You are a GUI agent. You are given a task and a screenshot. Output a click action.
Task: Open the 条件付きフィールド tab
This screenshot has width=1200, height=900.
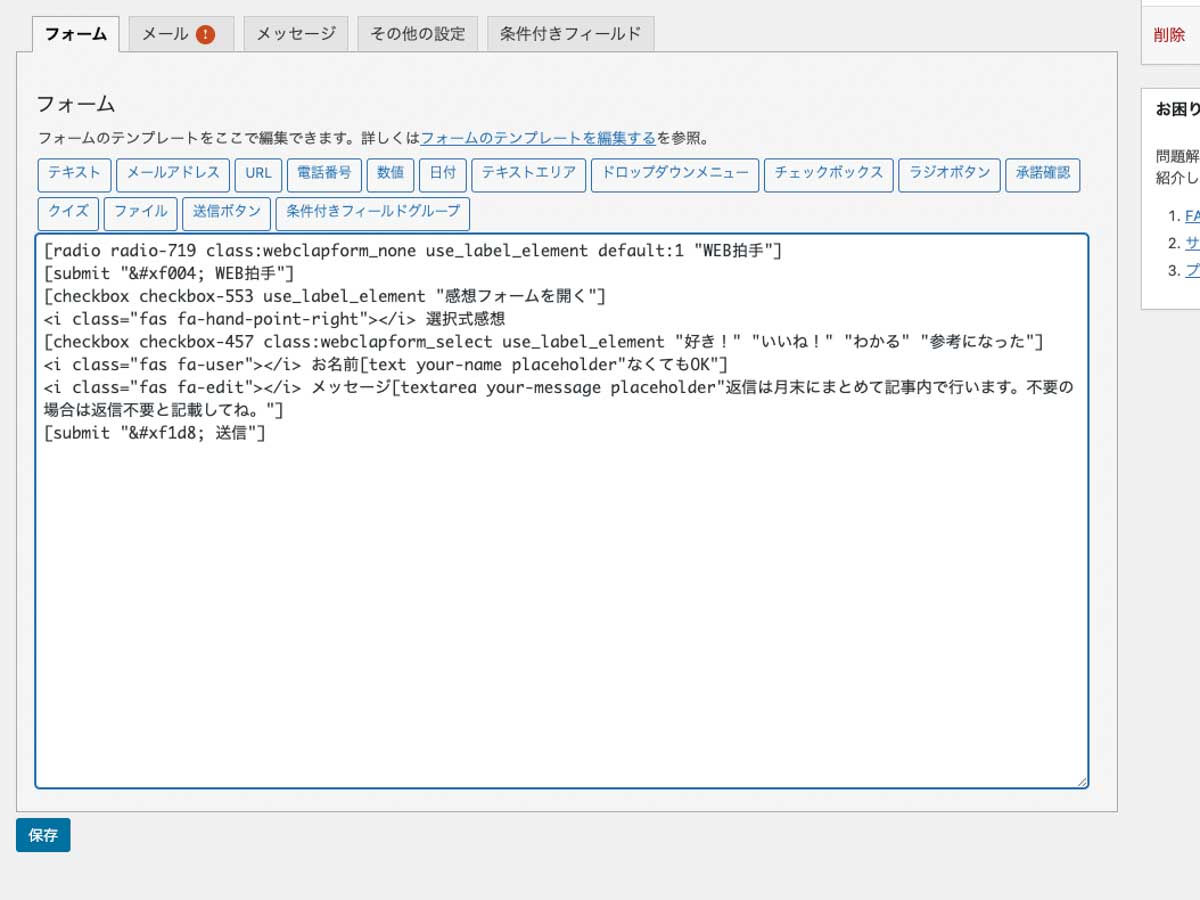click(570, 34)
